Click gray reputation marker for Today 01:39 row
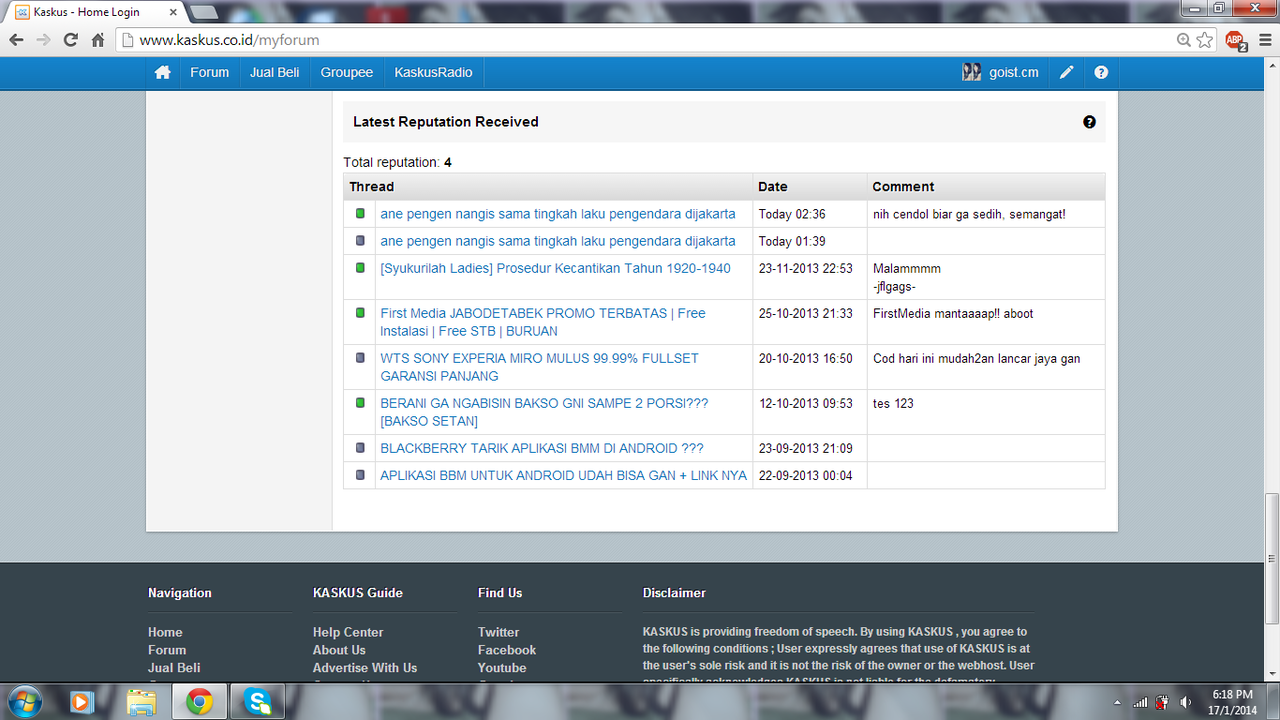1280x720 pixels. pos(360,240)
